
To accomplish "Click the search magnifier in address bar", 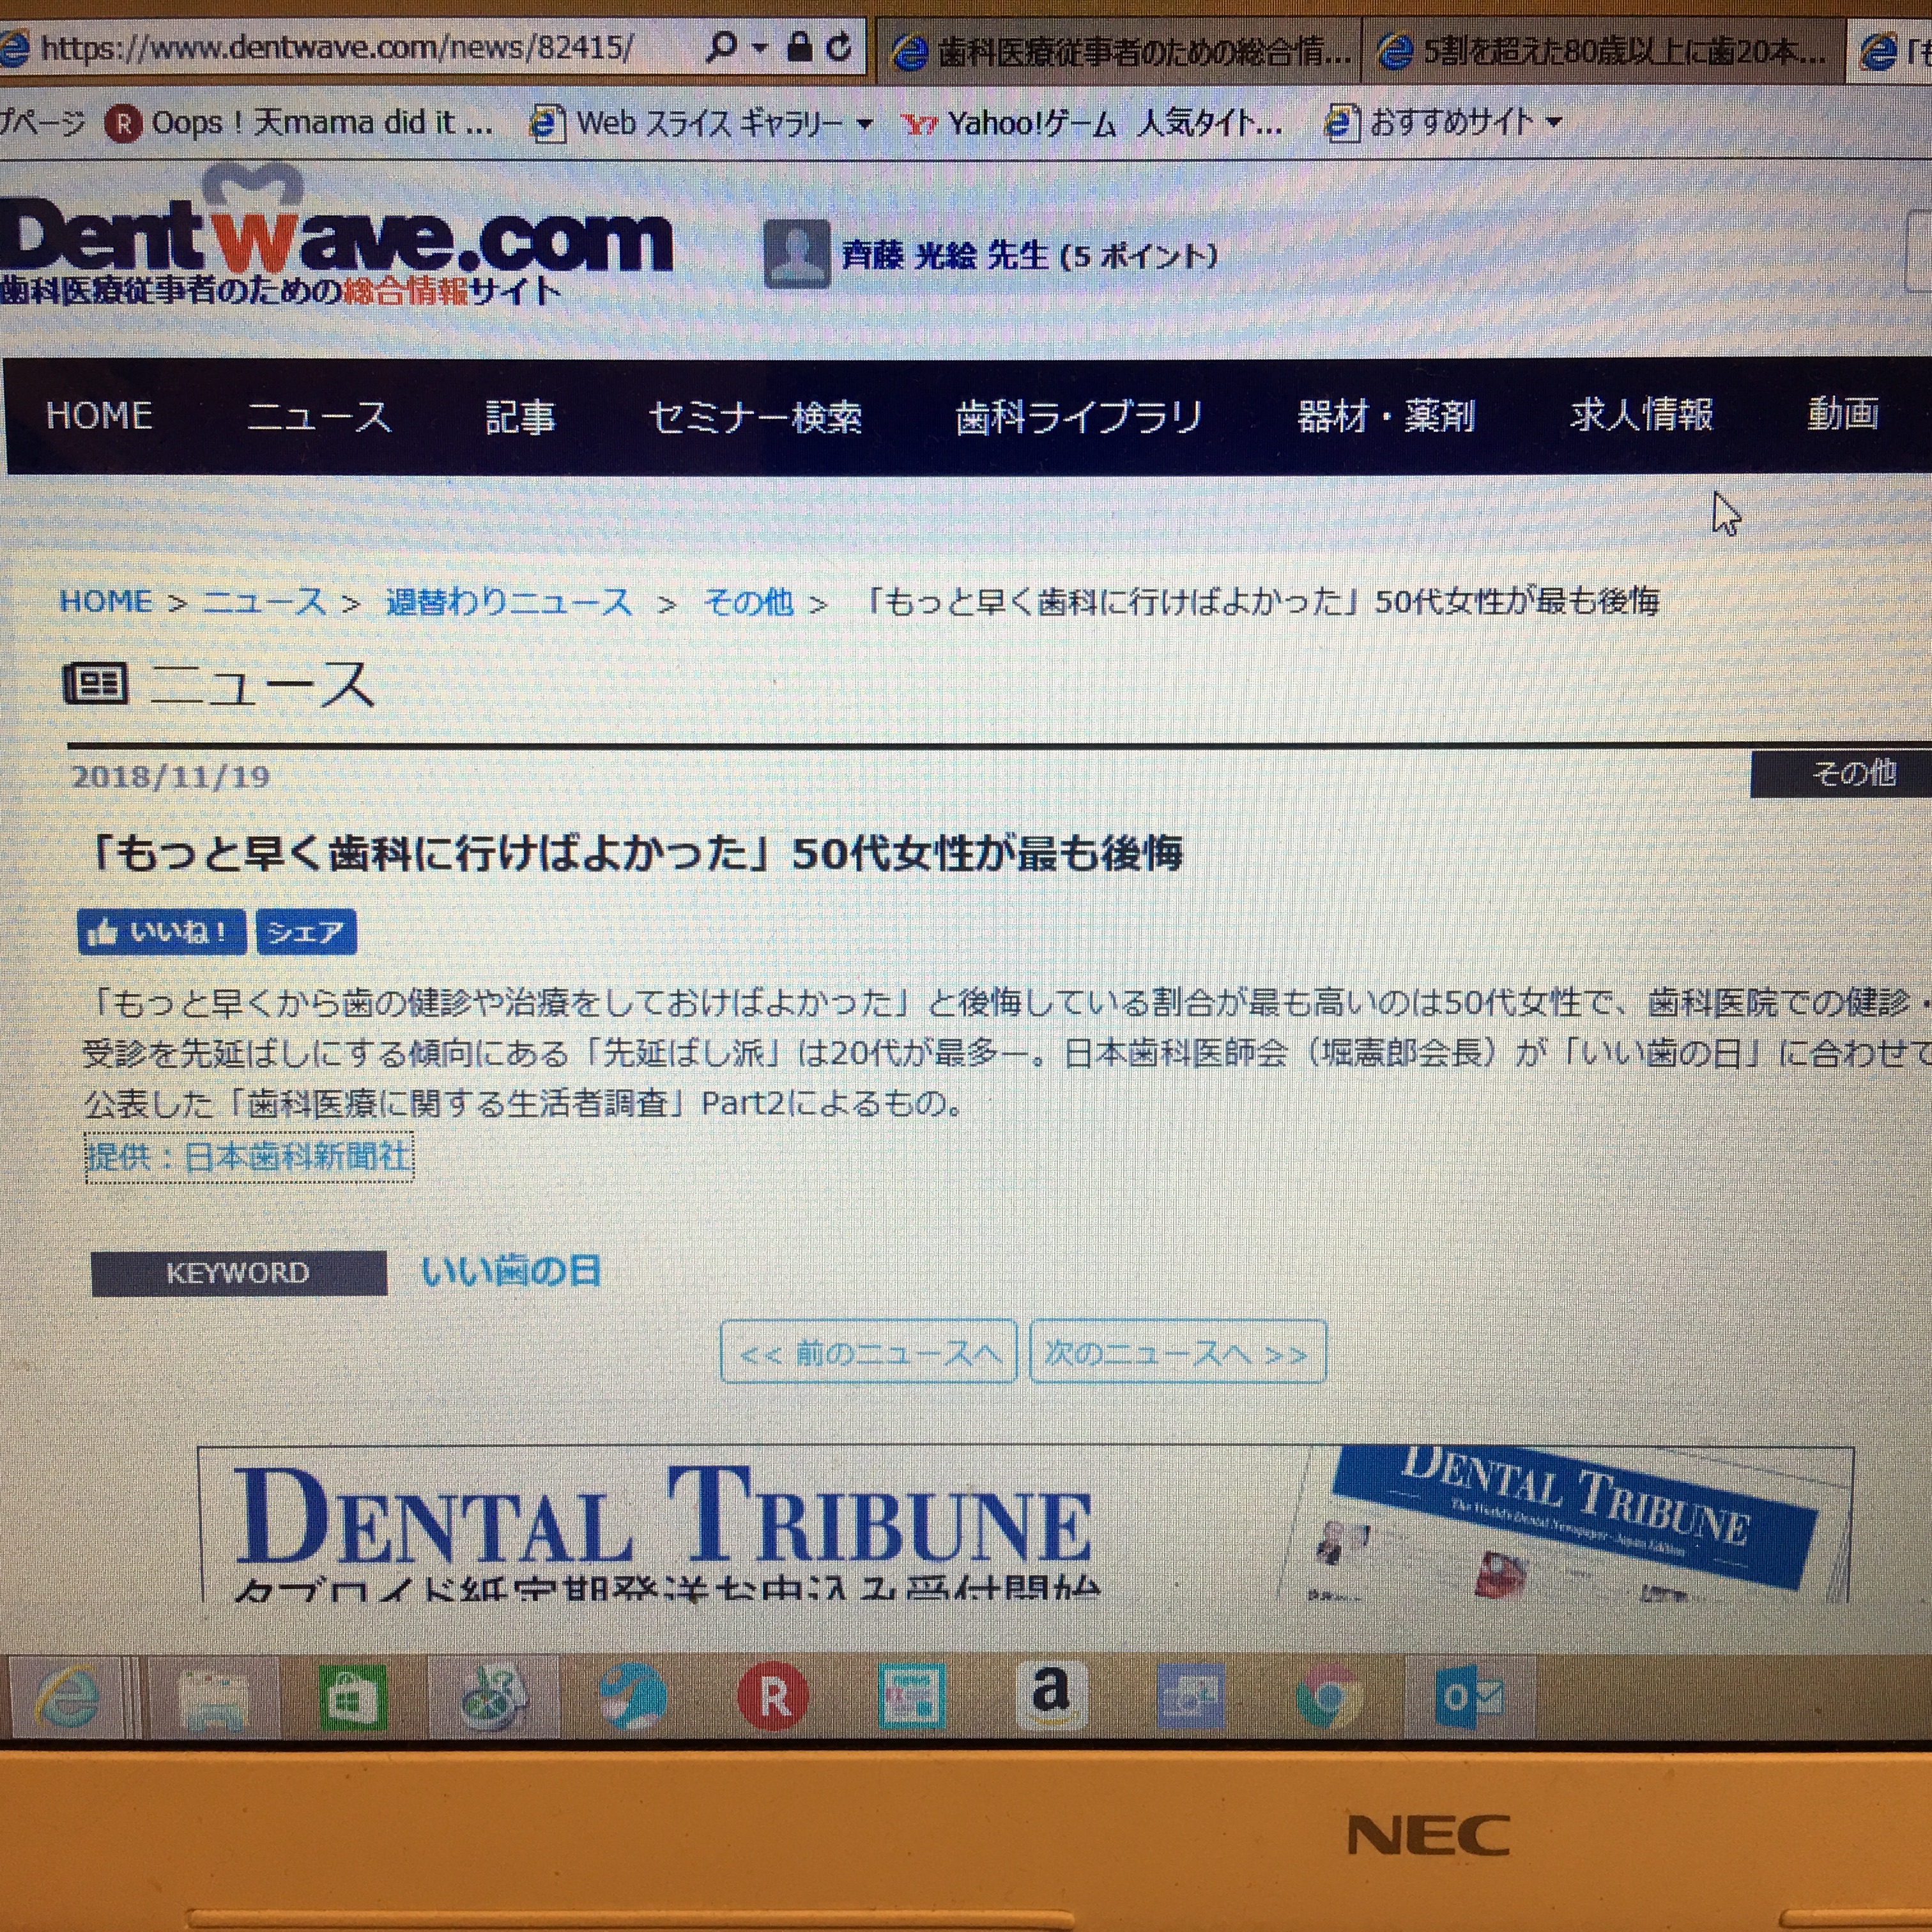I will tap(722, 46).
